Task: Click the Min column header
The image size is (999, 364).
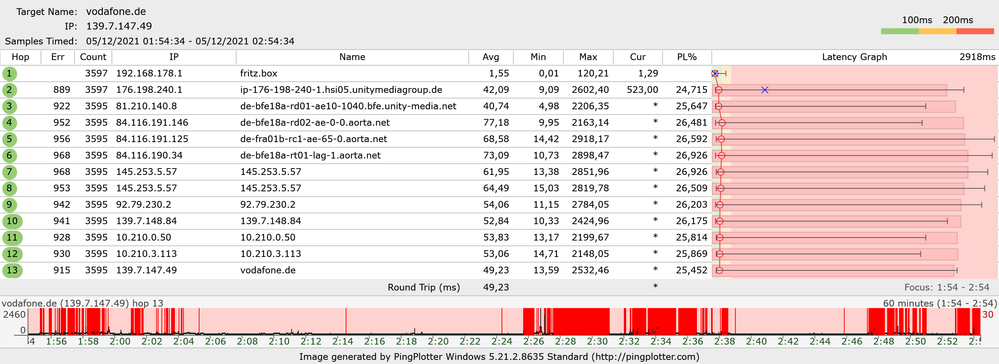Action: coord(538,57)
